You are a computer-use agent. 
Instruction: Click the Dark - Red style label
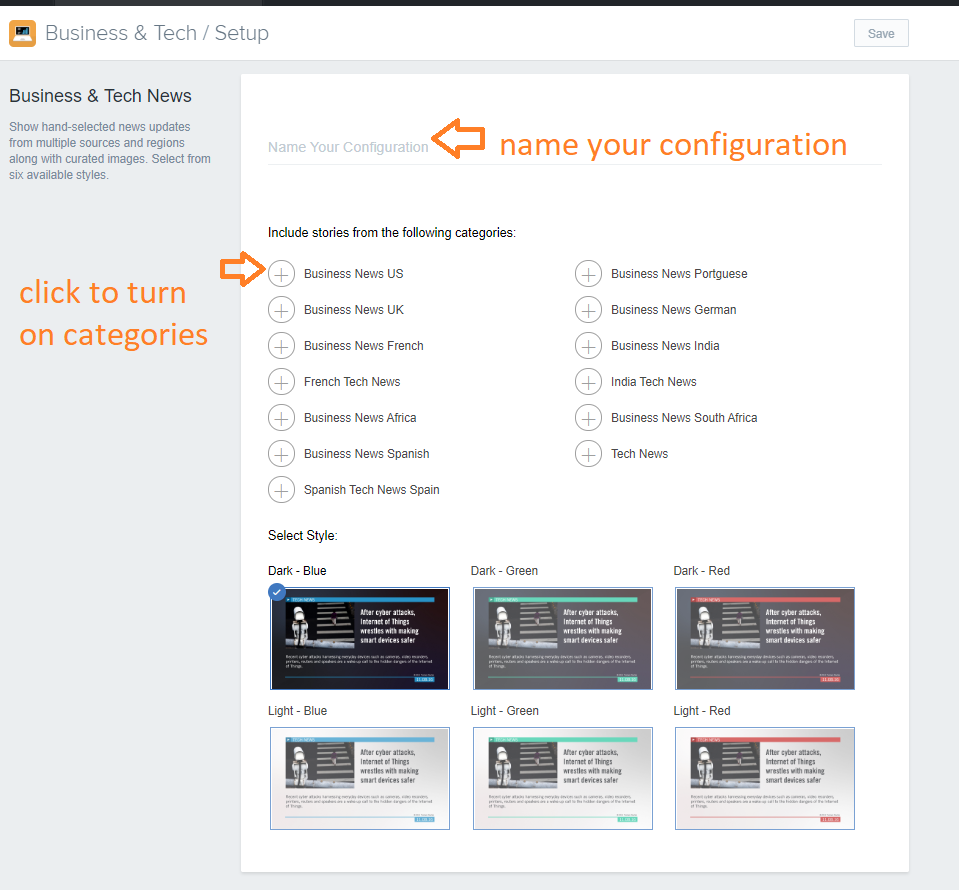702,571
